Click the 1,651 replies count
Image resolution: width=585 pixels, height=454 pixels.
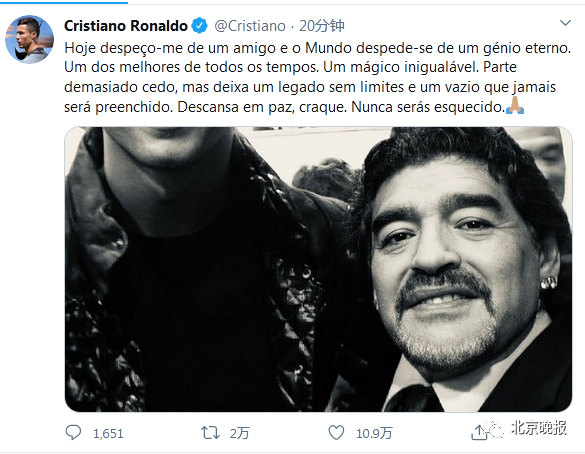[x=108, y=433]
